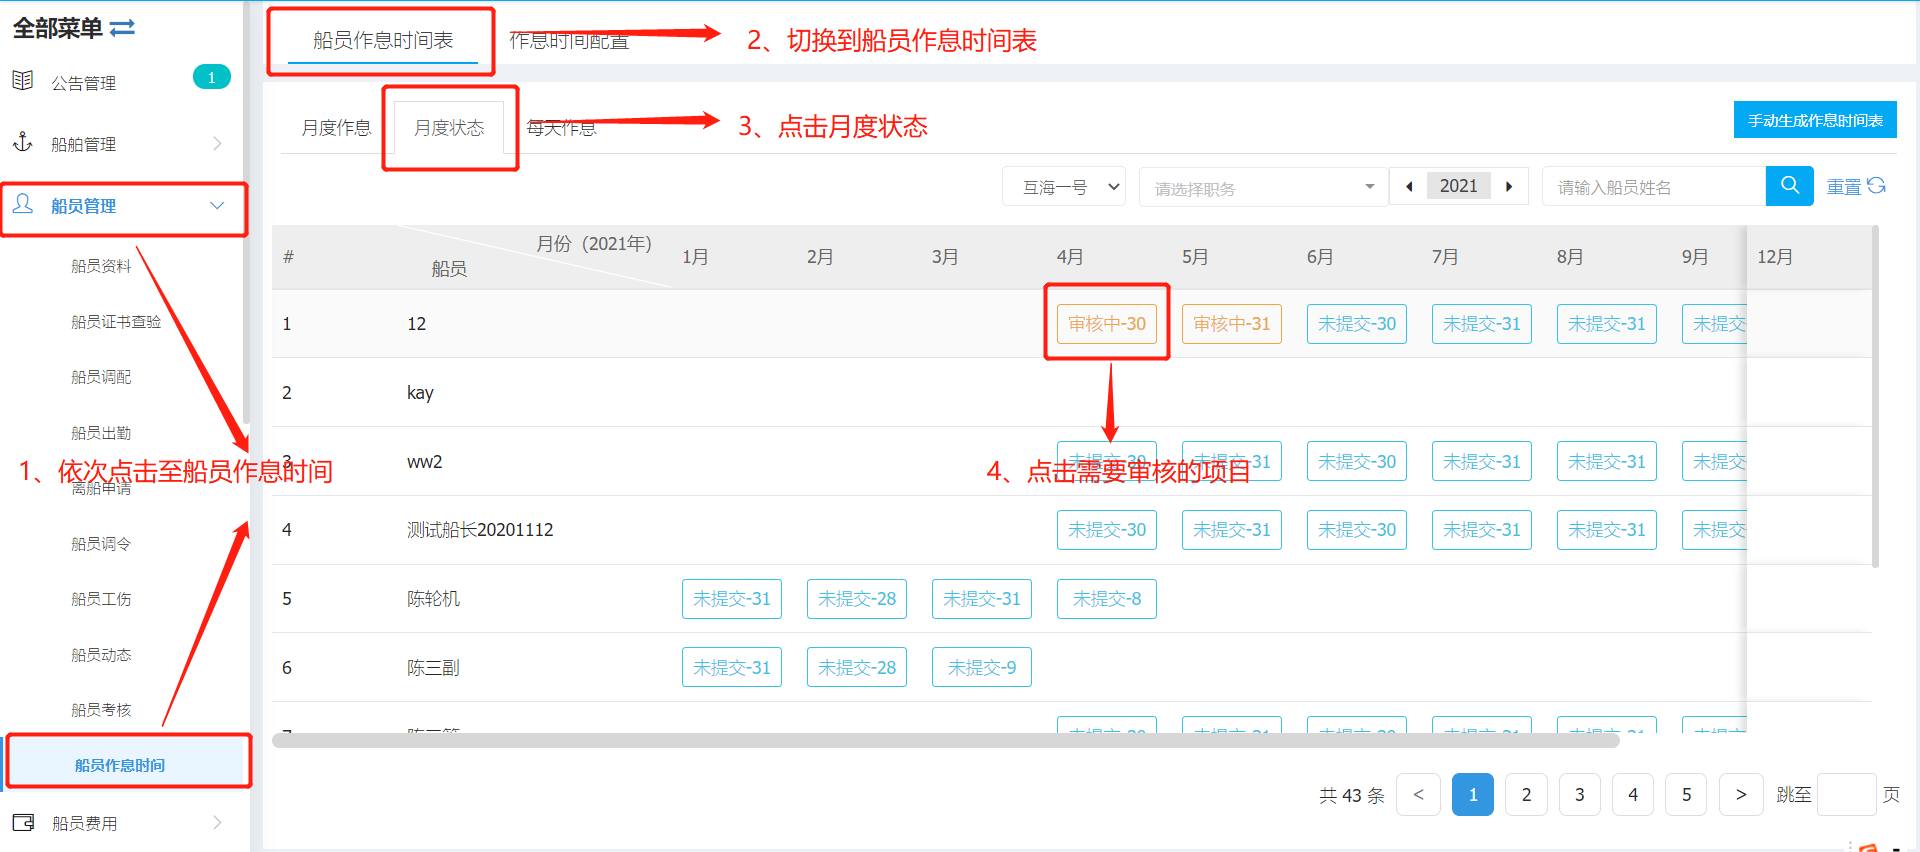Screen dimensions: 1920x852
Task: Click the blue search magnifier button
Action: tap(1789, 186)
